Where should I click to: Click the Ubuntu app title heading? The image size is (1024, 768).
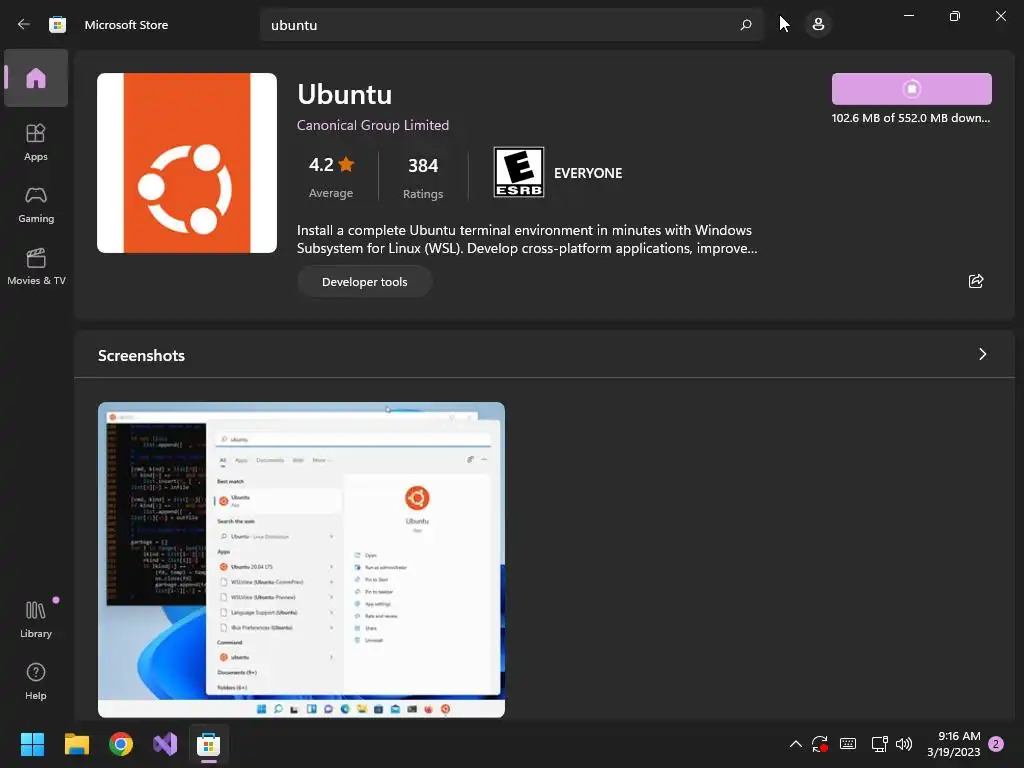pyautogui.click(x=345, y=94)
